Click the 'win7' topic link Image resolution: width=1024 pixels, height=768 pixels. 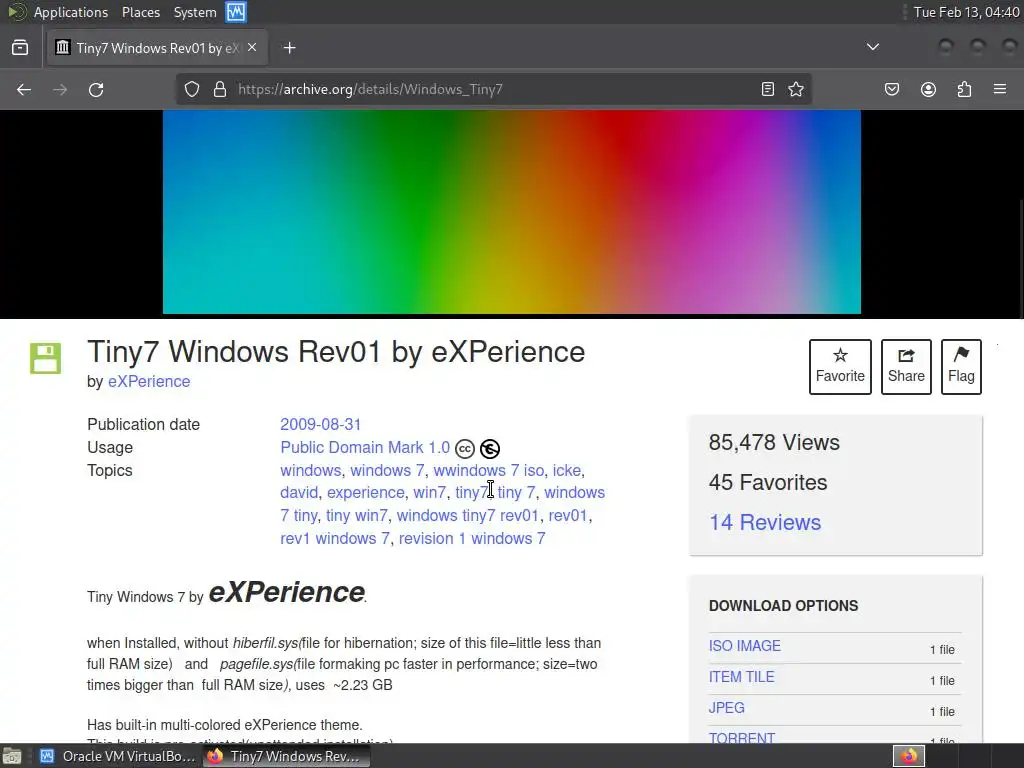[430, 492]
